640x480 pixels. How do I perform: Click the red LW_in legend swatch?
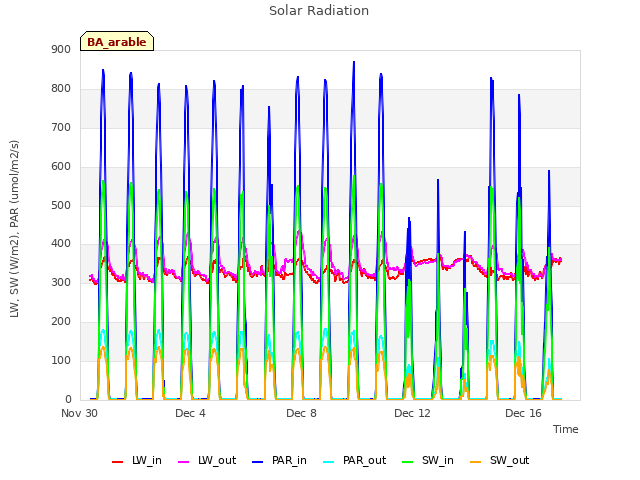[x=118, y=462]
